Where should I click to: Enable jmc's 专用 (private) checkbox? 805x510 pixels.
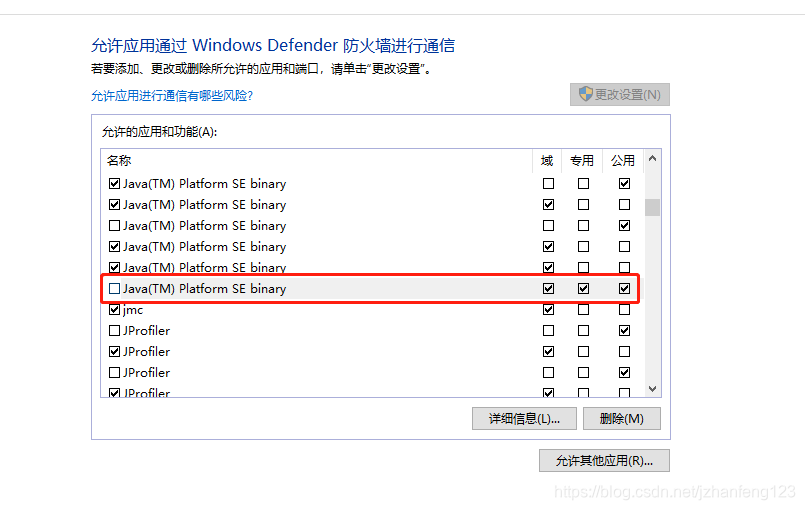click(583, 310)
